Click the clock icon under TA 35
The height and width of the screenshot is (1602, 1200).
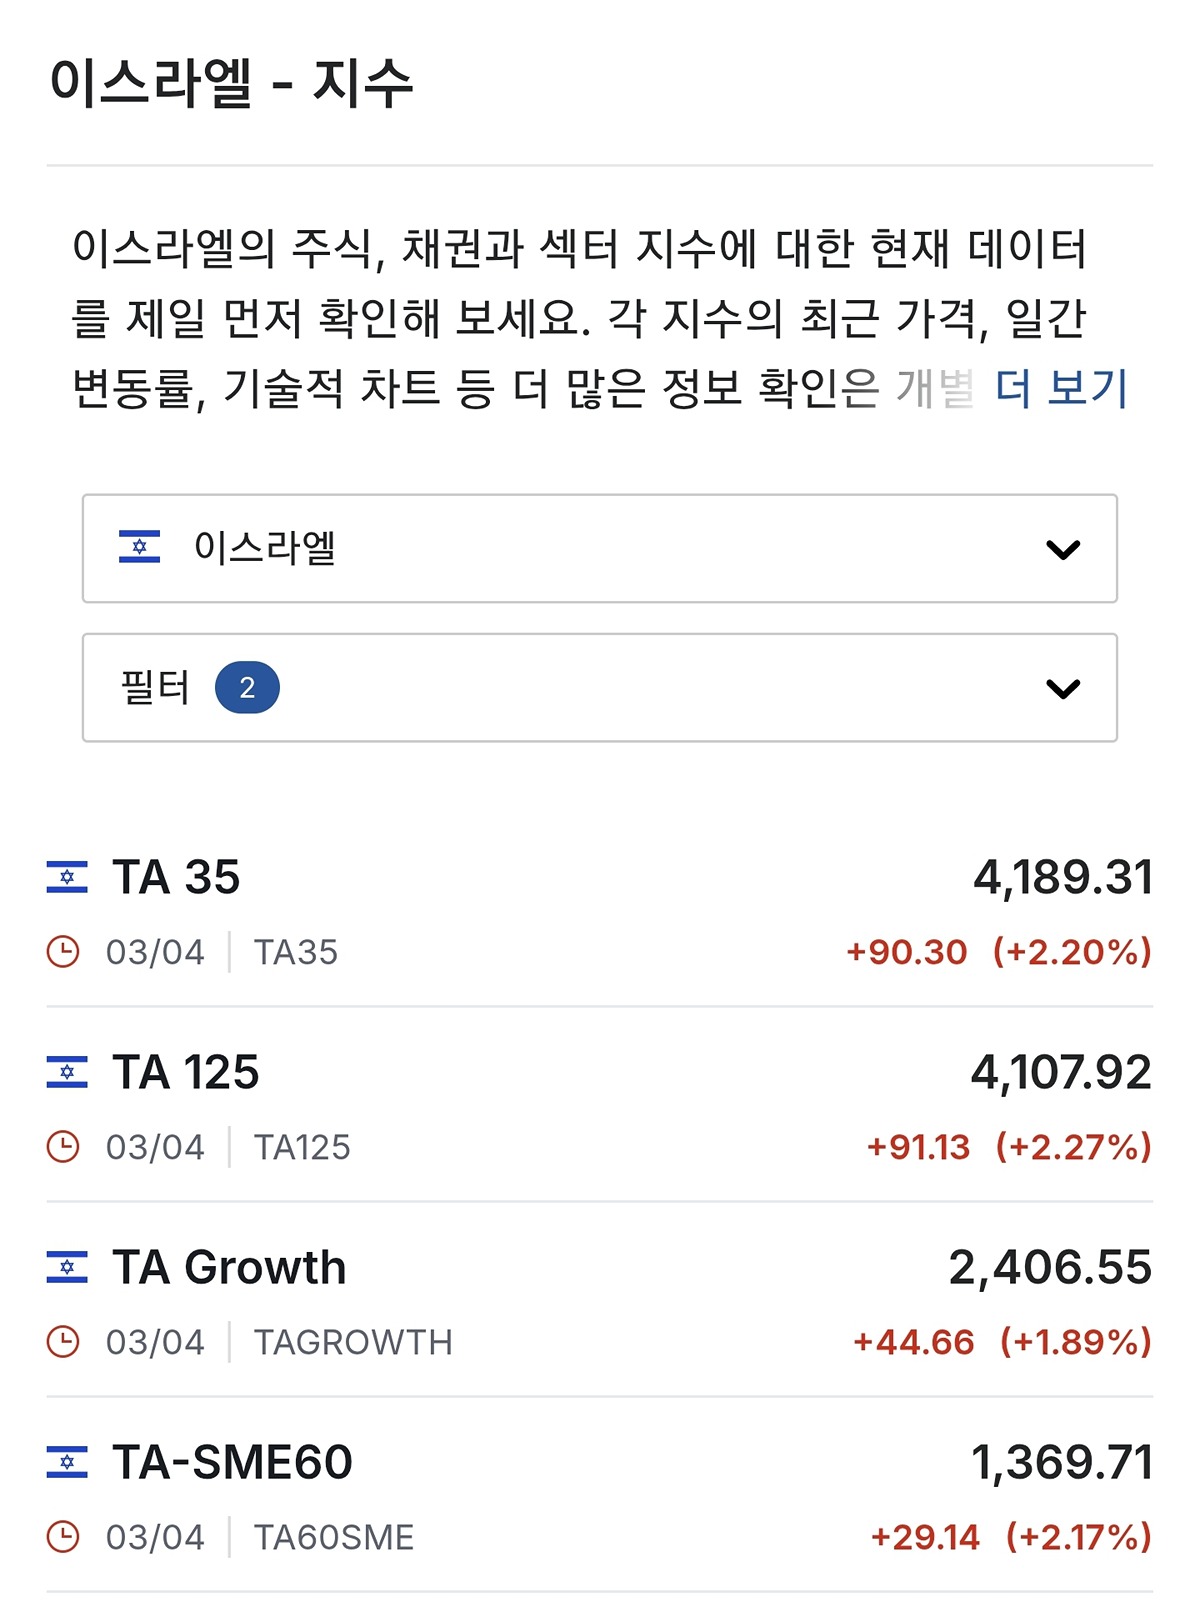pyautogui.click(x=63, y=951)
